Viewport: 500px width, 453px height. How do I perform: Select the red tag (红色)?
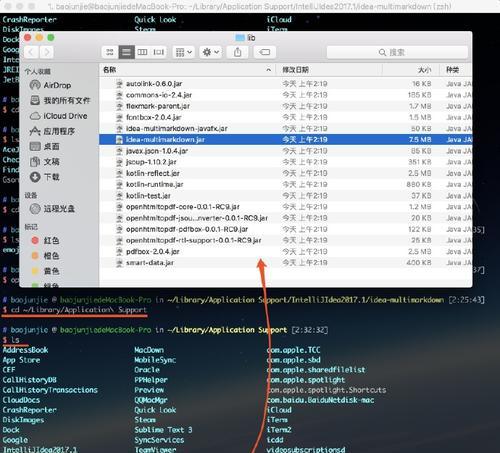coord(45,240)
